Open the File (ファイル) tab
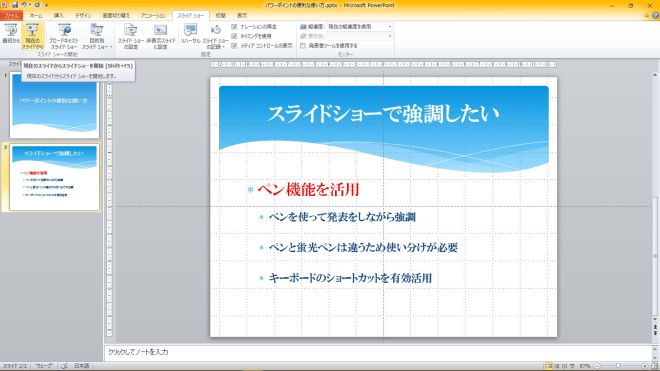Image resolution: width=660 pixels, height=371 pixels. click(11, 16)
